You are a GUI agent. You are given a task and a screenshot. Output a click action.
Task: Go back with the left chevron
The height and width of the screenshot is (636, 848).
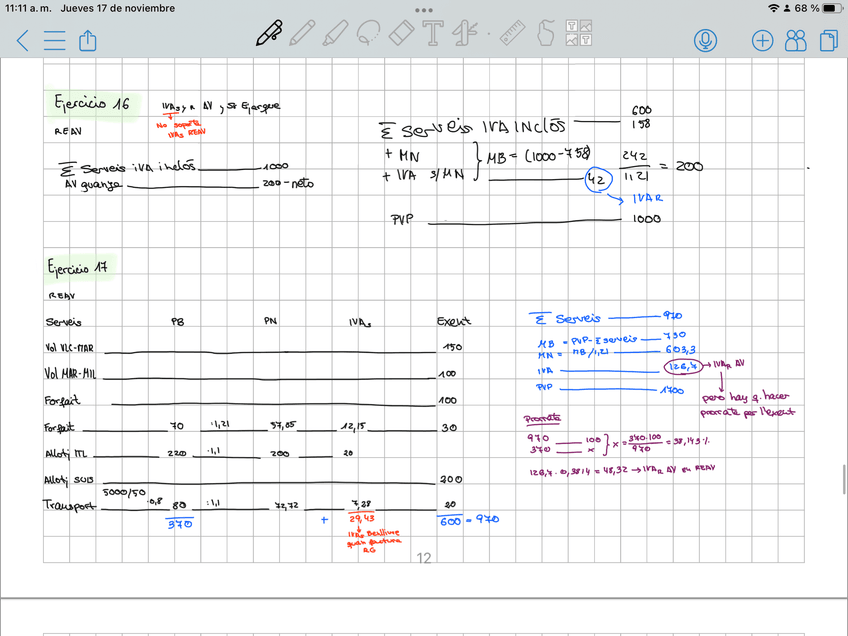click(x=23, y=40)
